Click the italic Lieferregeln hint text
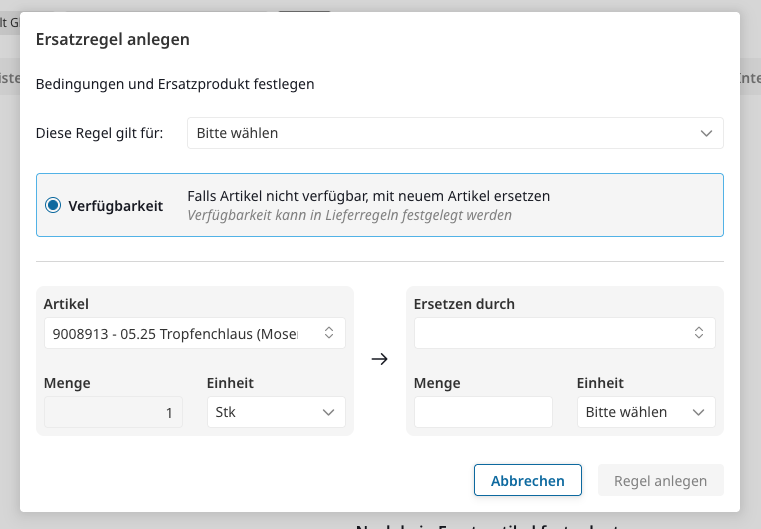 tap(349, 215)
